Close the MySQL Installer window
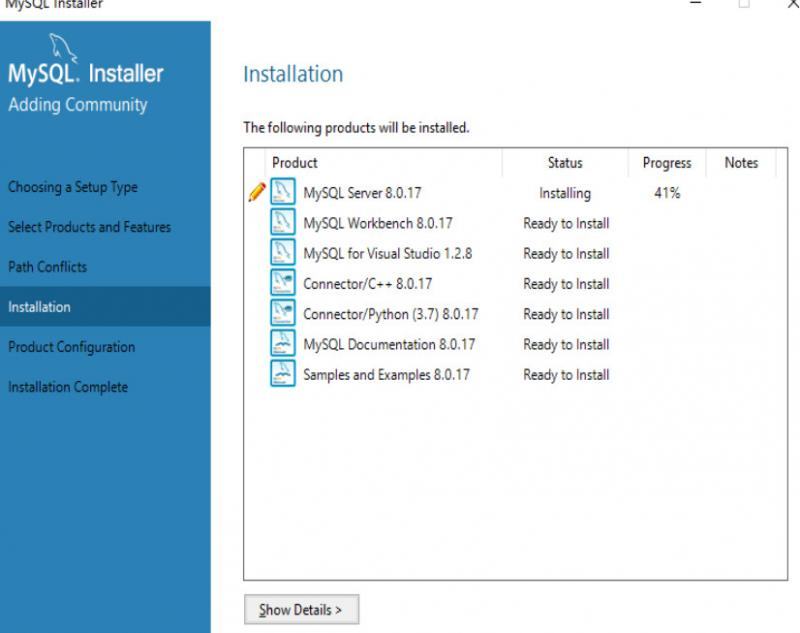The image size is (800, 633). tap(793, 3)
